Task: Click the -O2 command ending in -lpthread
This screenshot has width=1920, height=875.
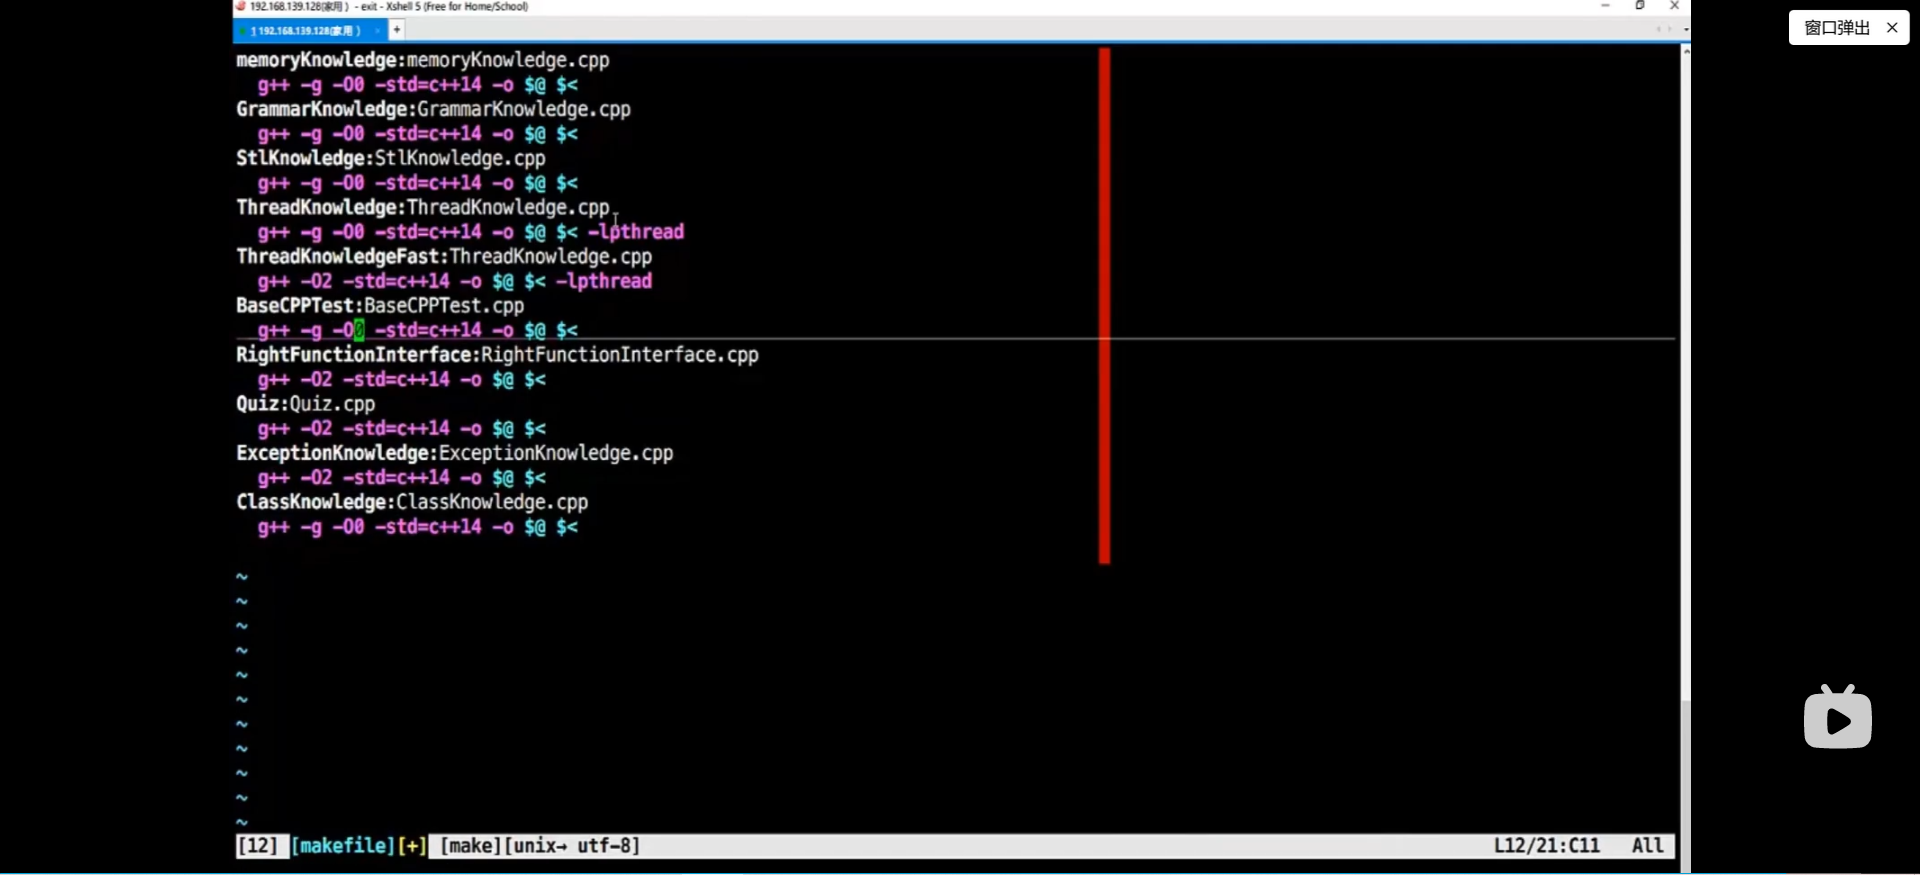Action: (455, 281)
